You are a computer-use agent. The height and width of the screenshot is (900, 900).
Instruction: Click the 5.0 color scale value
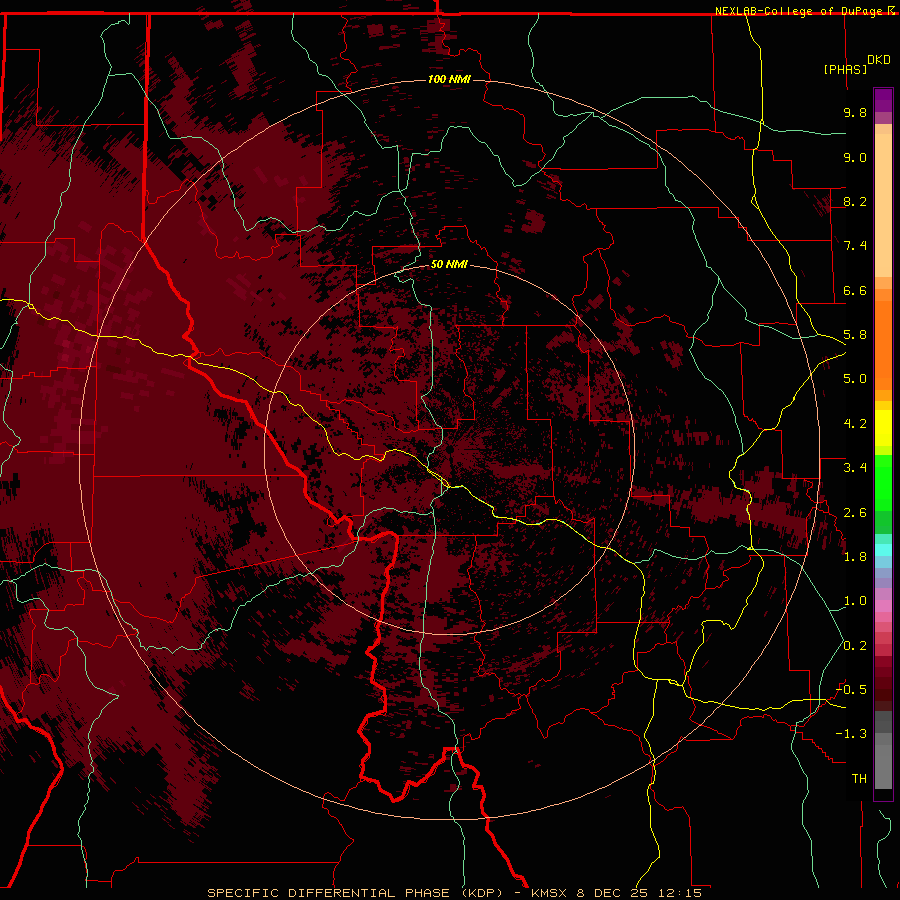pos(855,379)
